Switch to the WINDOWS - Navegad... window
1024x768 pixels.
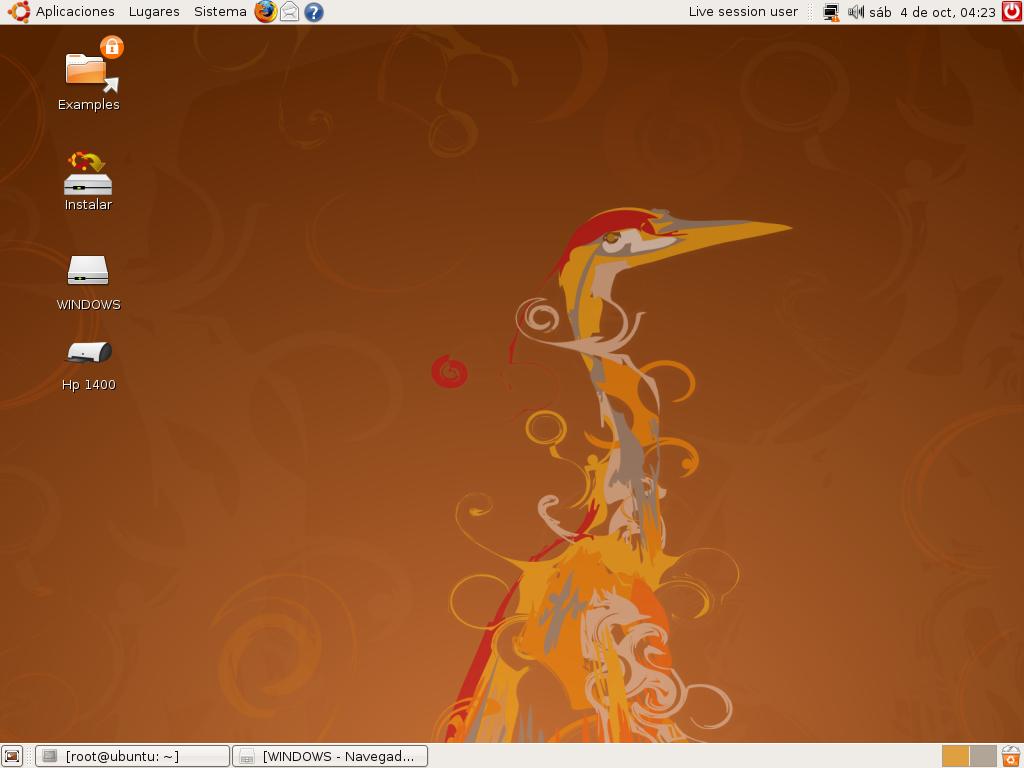pyautogui.click(x=330, y=756)
